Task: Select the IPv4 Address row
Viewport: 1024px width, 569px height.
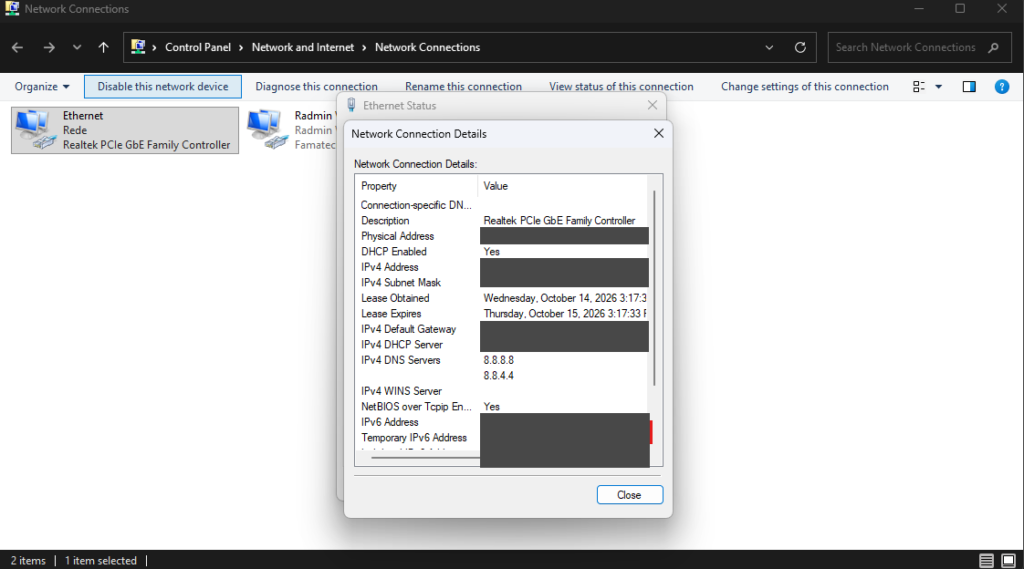Action: pos(502,267)
